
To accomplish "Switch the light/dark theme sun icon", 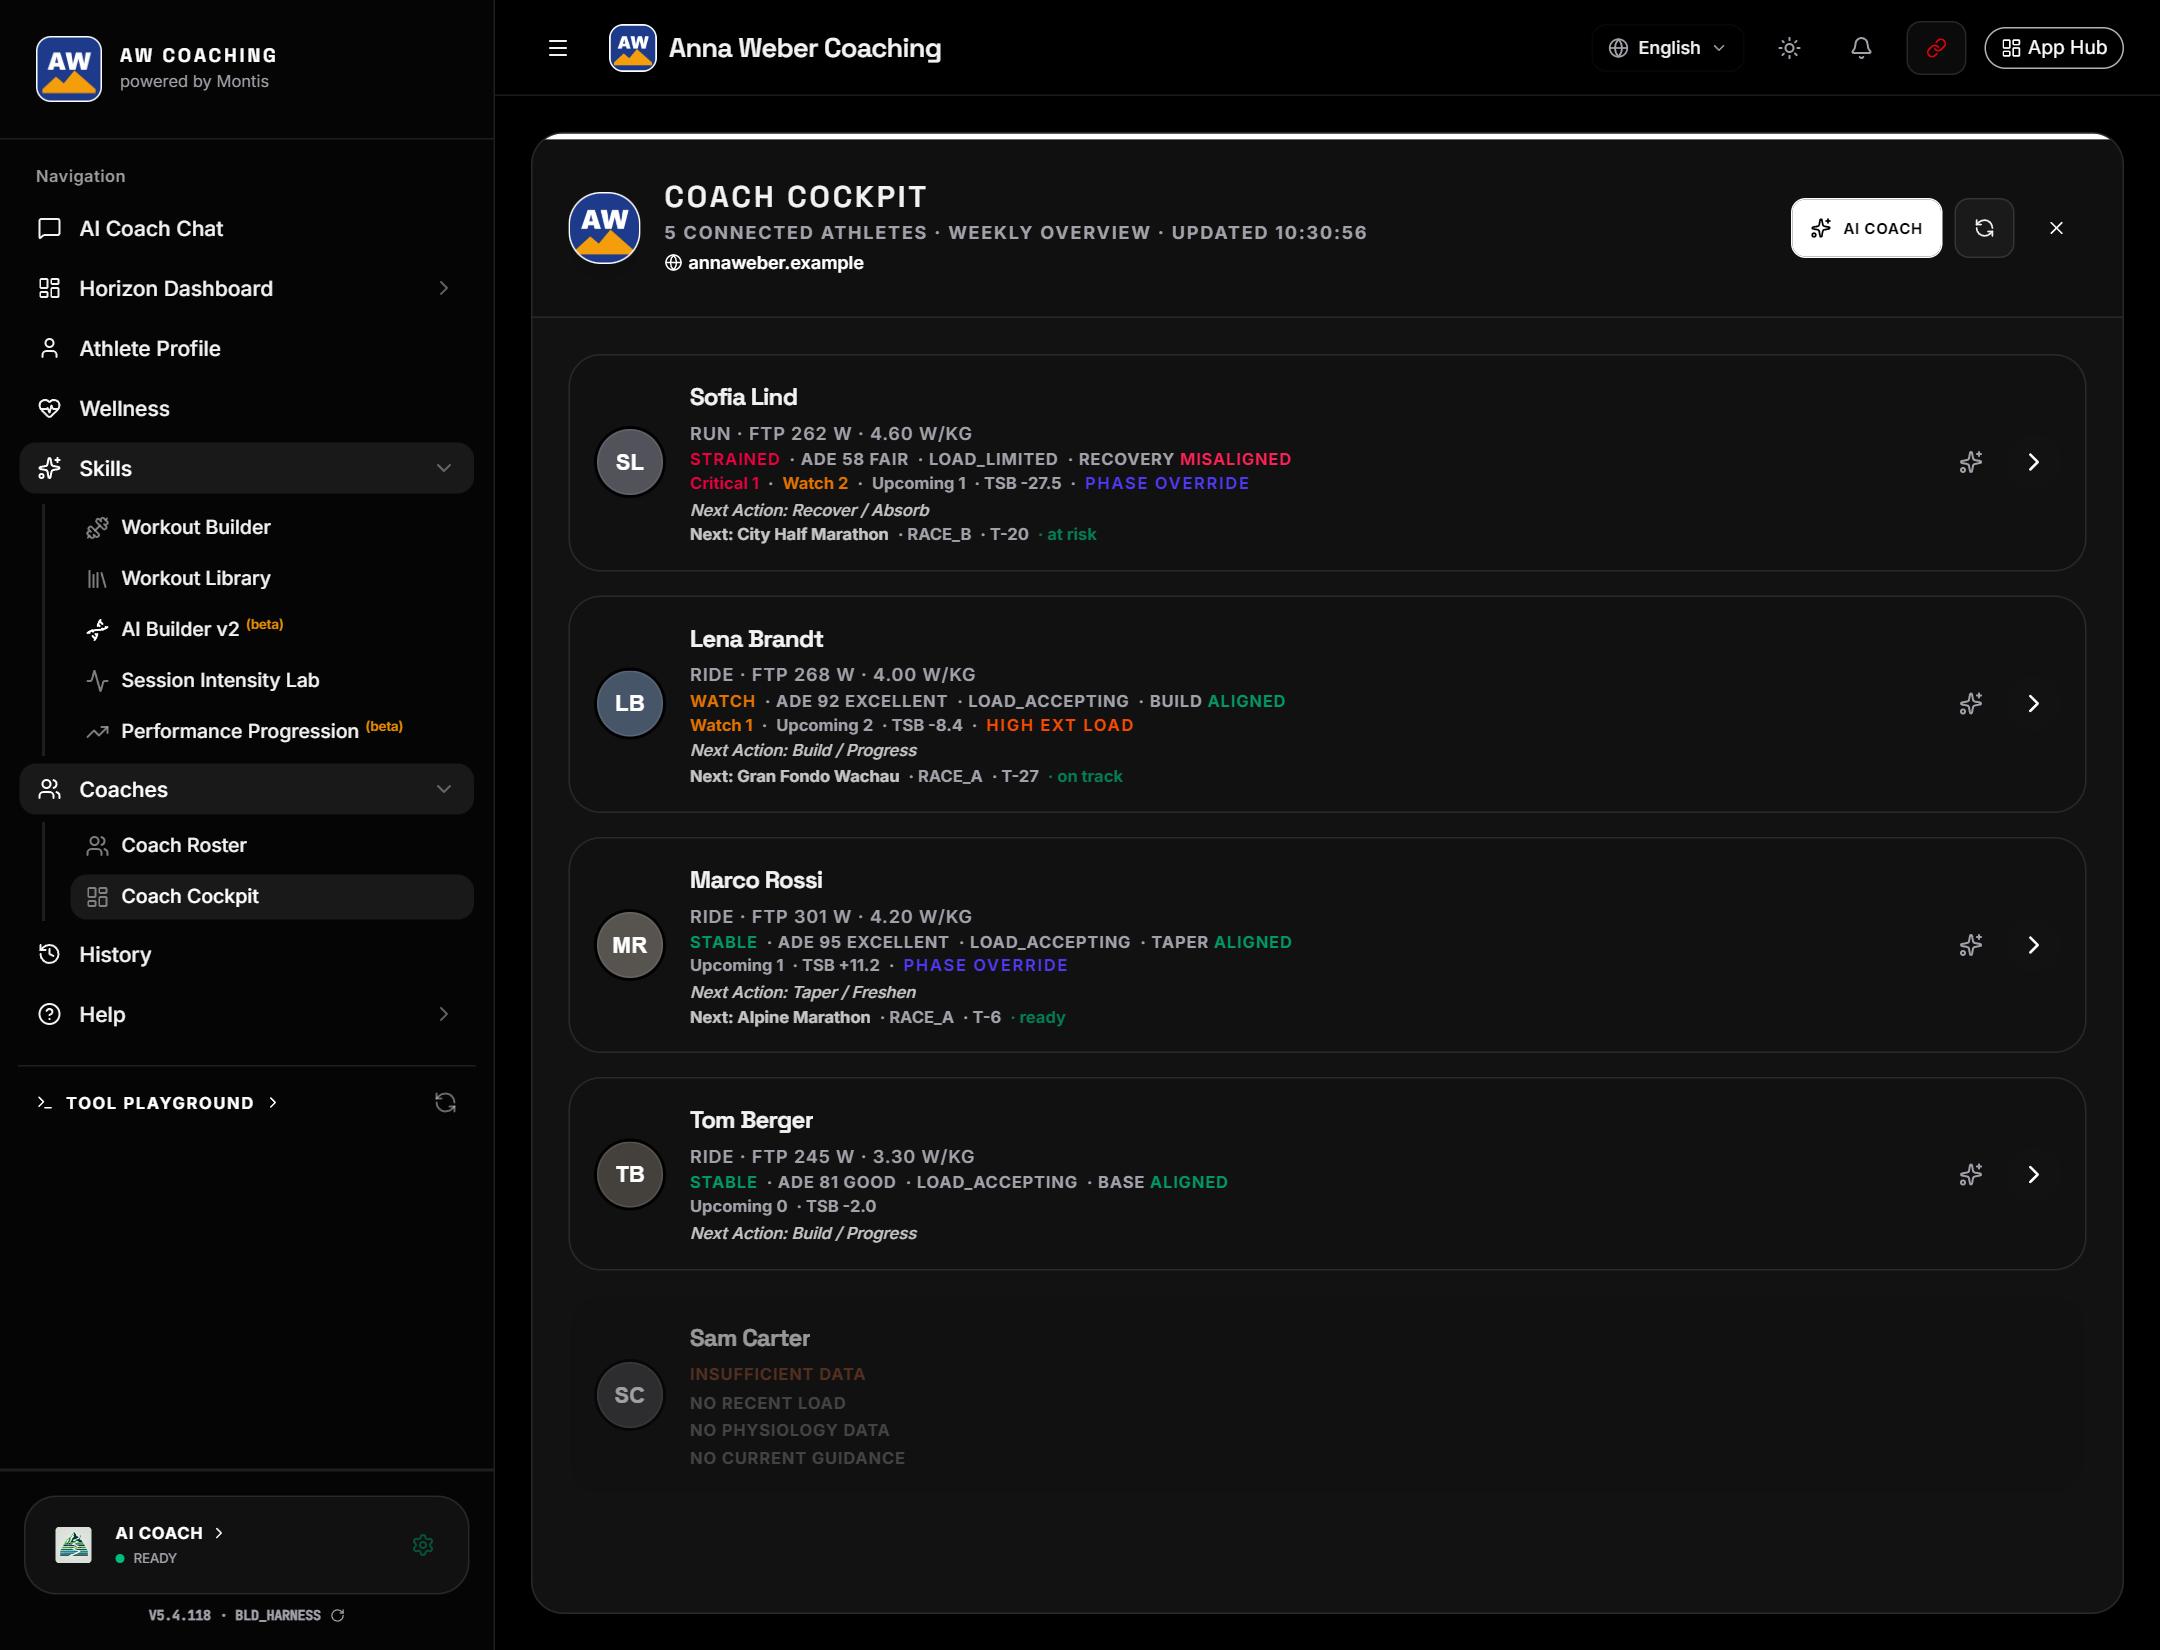I will [1789, 48].
